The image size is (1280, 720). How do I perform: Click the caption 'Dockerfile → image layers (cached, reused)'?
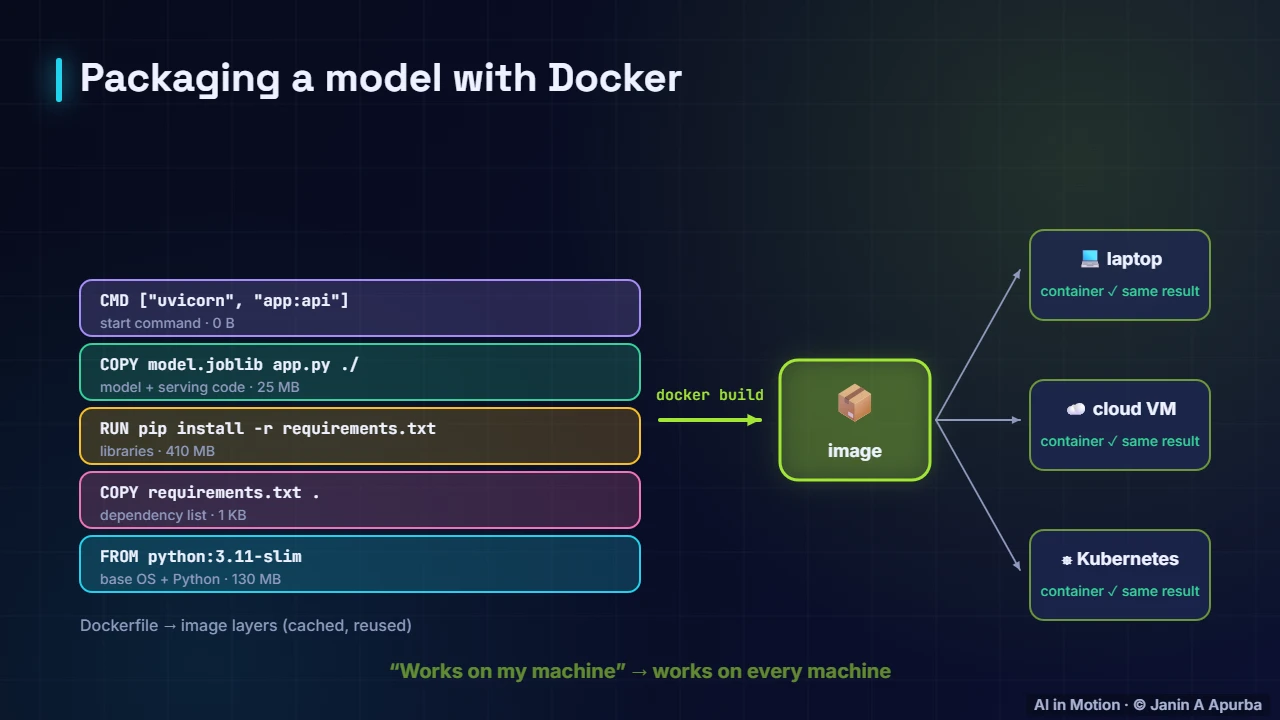[246, 625]
